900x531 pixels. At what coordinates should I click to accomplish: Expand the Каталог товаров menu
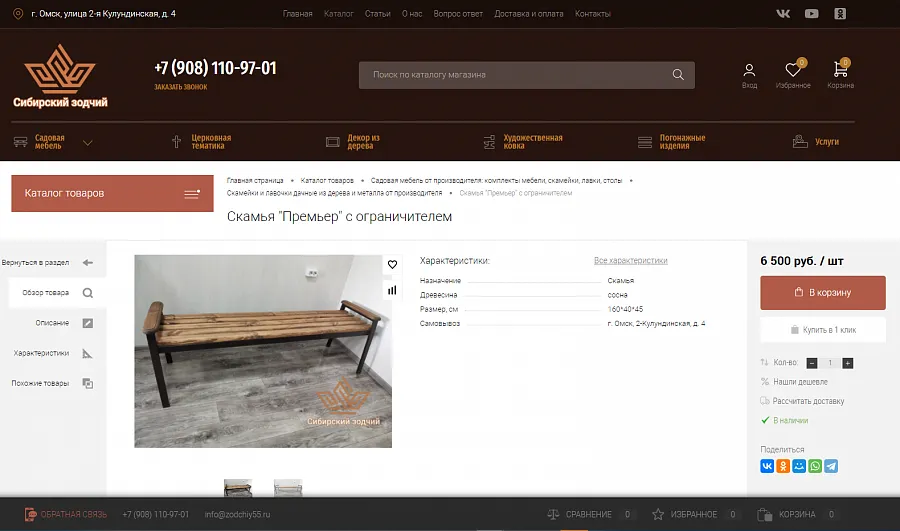pyautogui.click(x=112, y=193)
